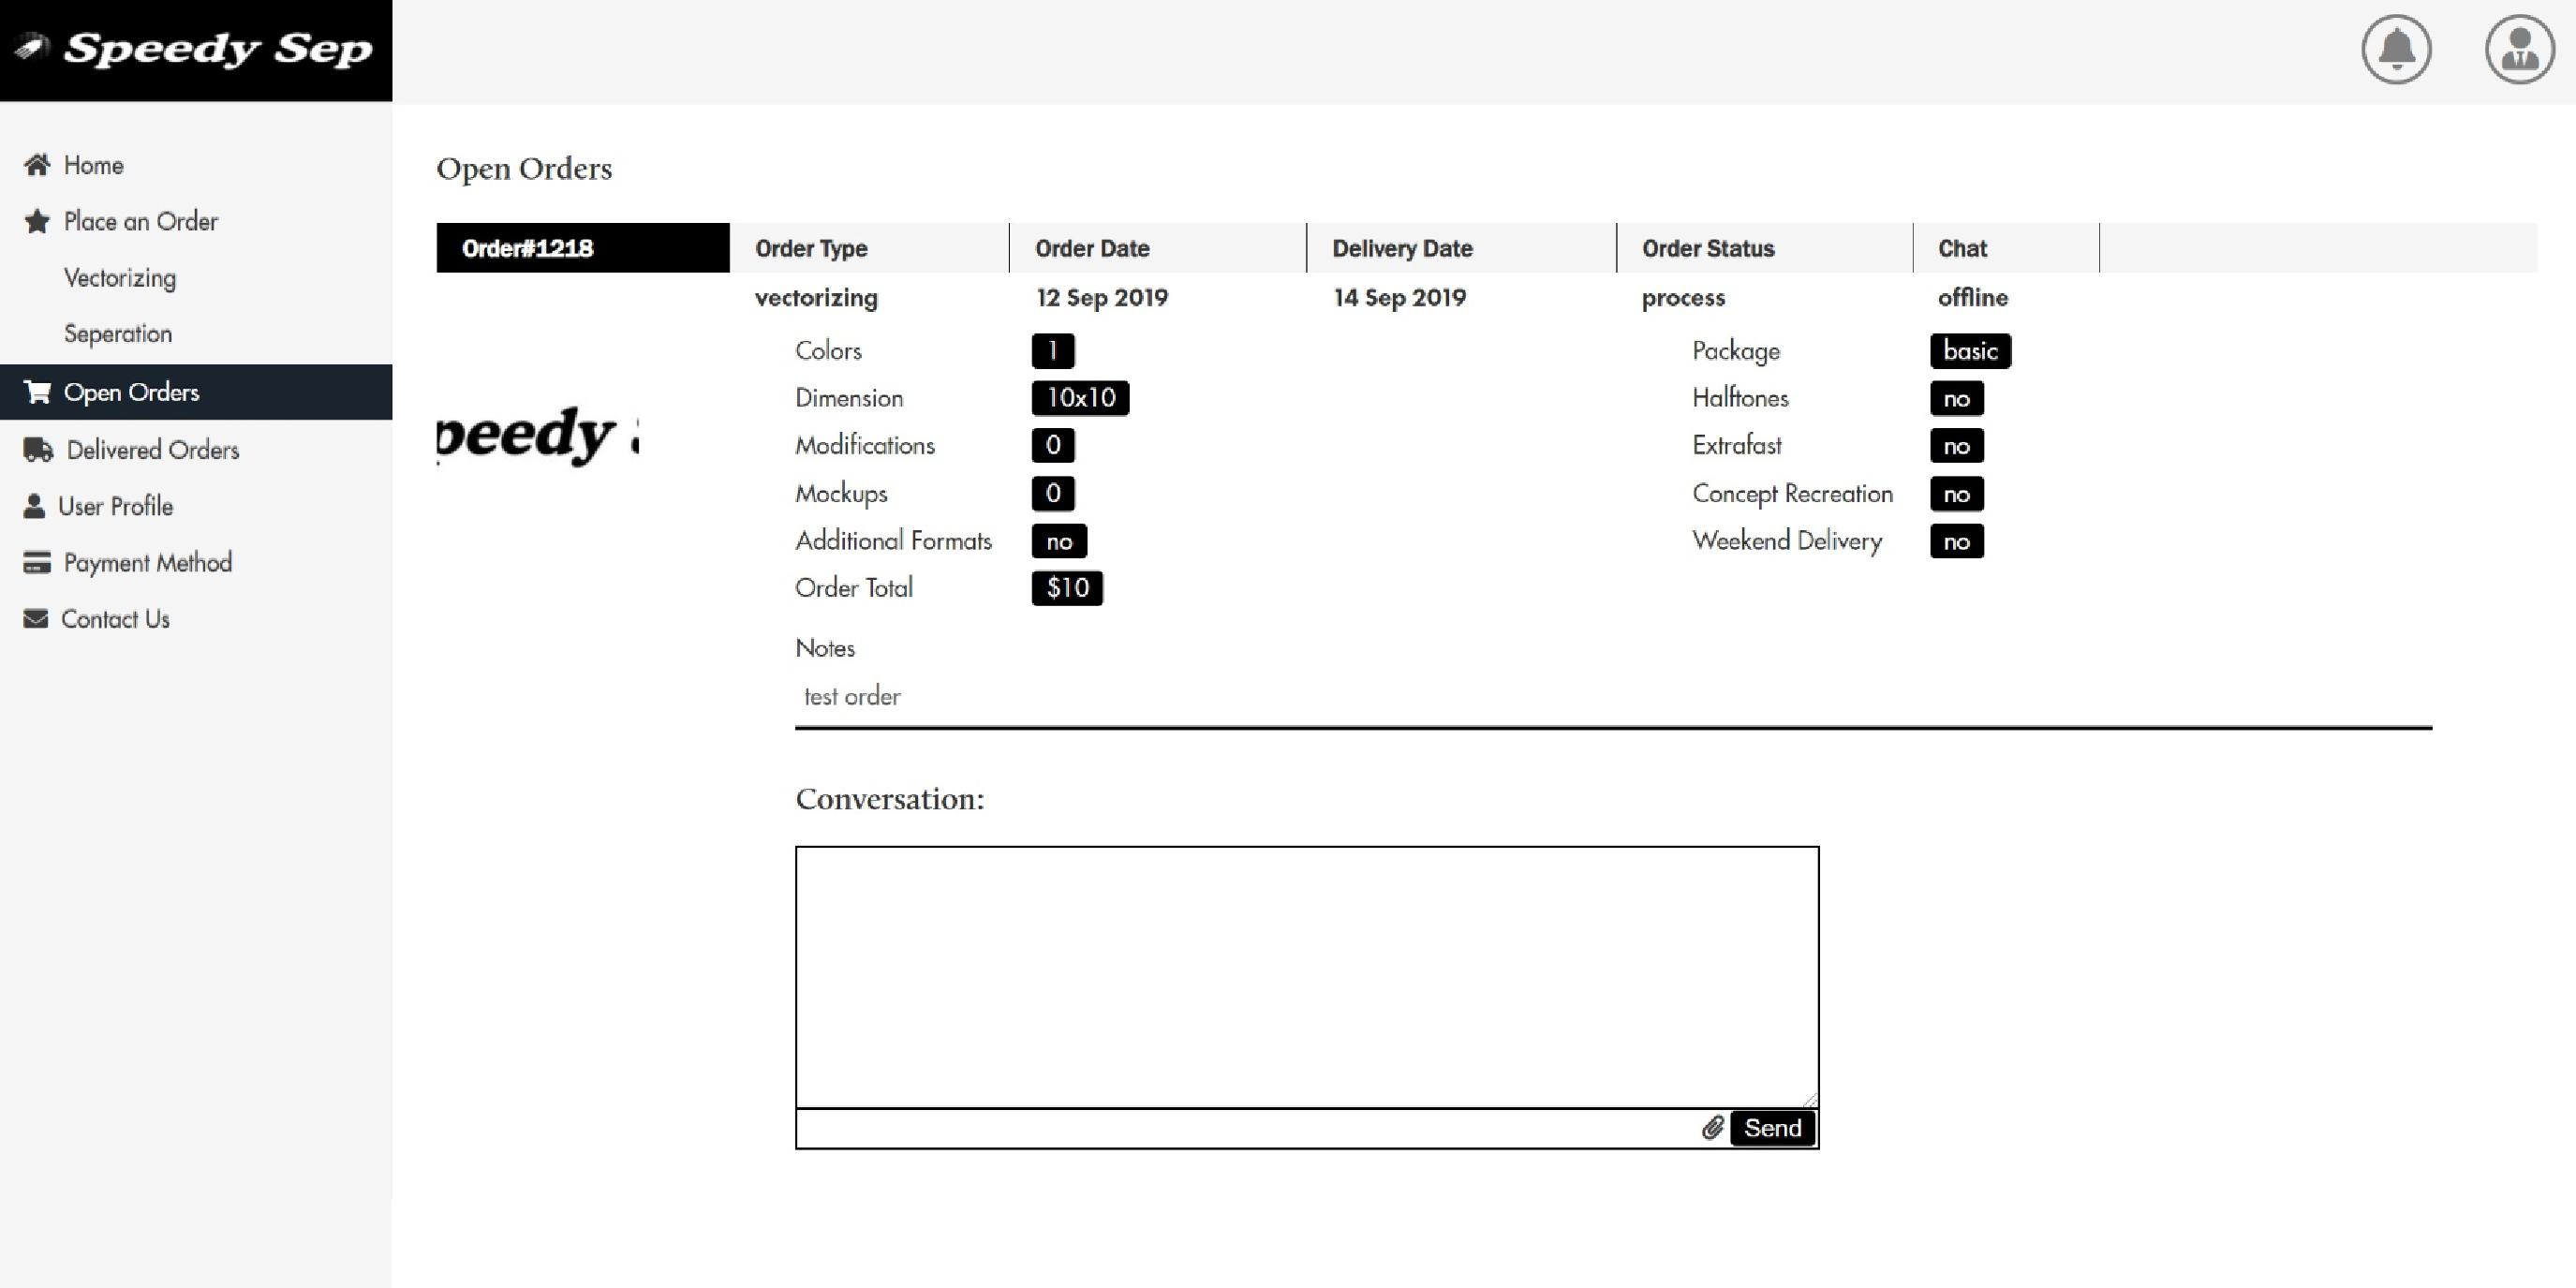Click the 'offline' chat status
The width and height of the screenshot is (2576, 1288).
pyautogui.click(x=1973, y=297)
